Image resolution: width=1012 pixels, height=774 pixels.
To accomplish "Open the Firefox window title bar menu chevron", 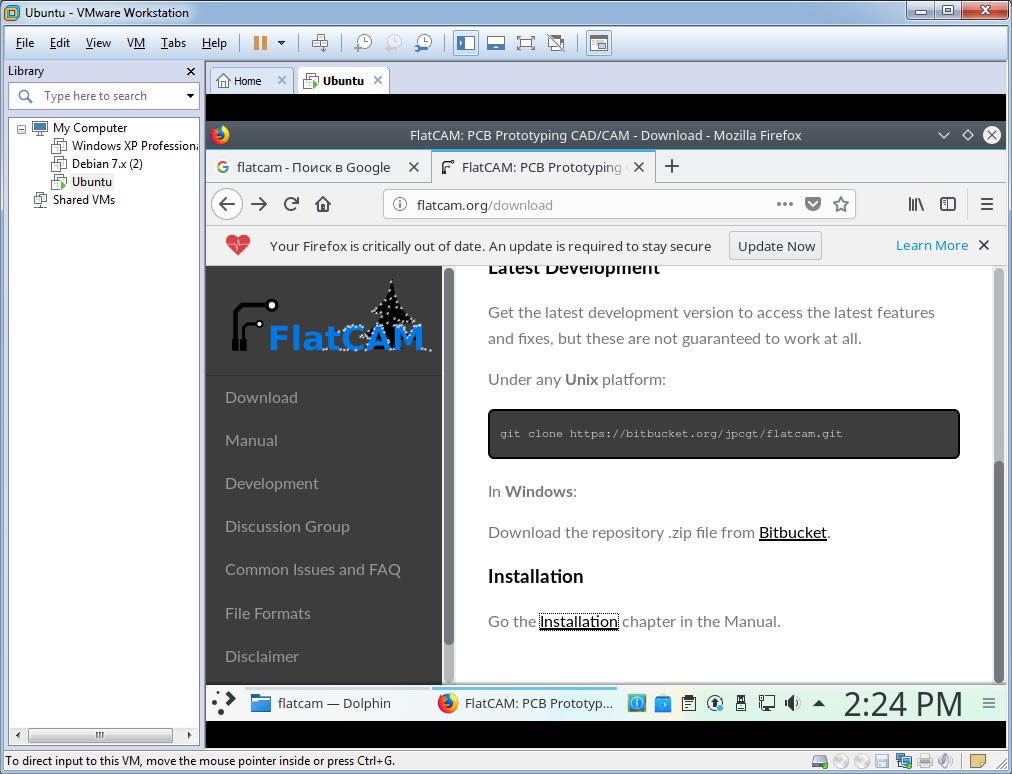I will pos(944,136).
